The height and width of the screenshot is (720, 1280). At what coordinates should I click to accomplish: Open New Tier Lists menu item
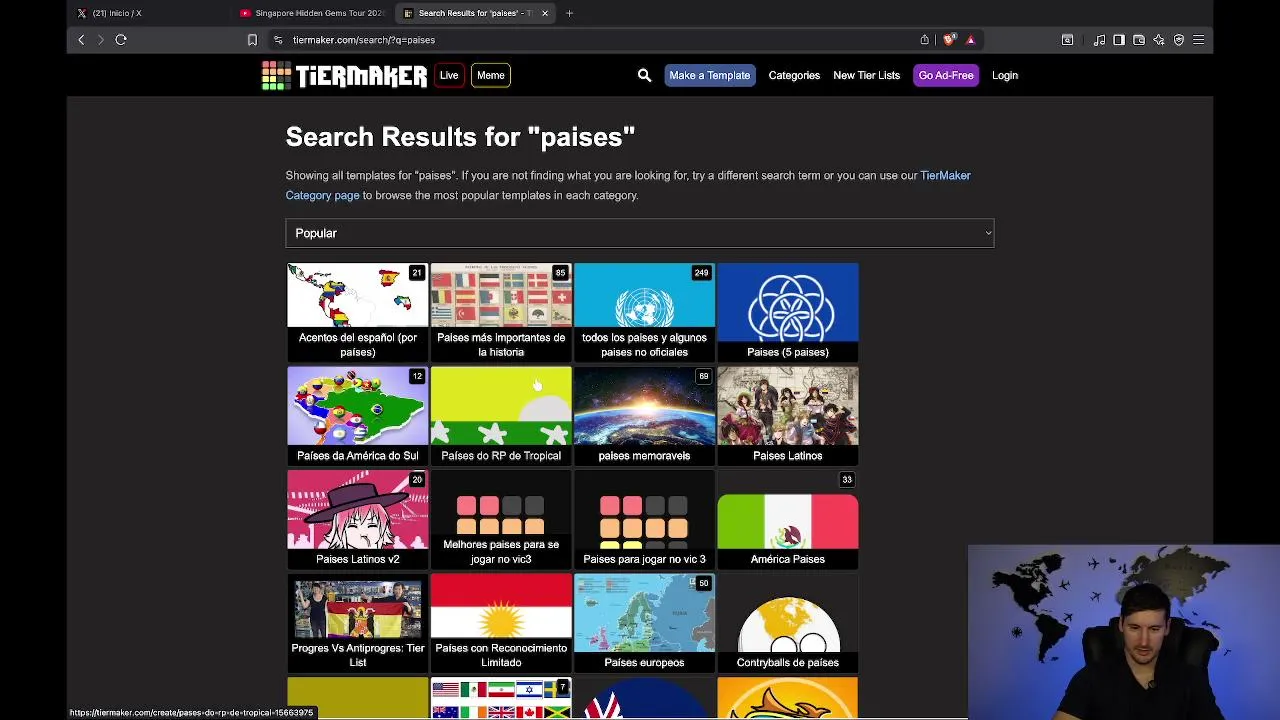coord(866,75)
